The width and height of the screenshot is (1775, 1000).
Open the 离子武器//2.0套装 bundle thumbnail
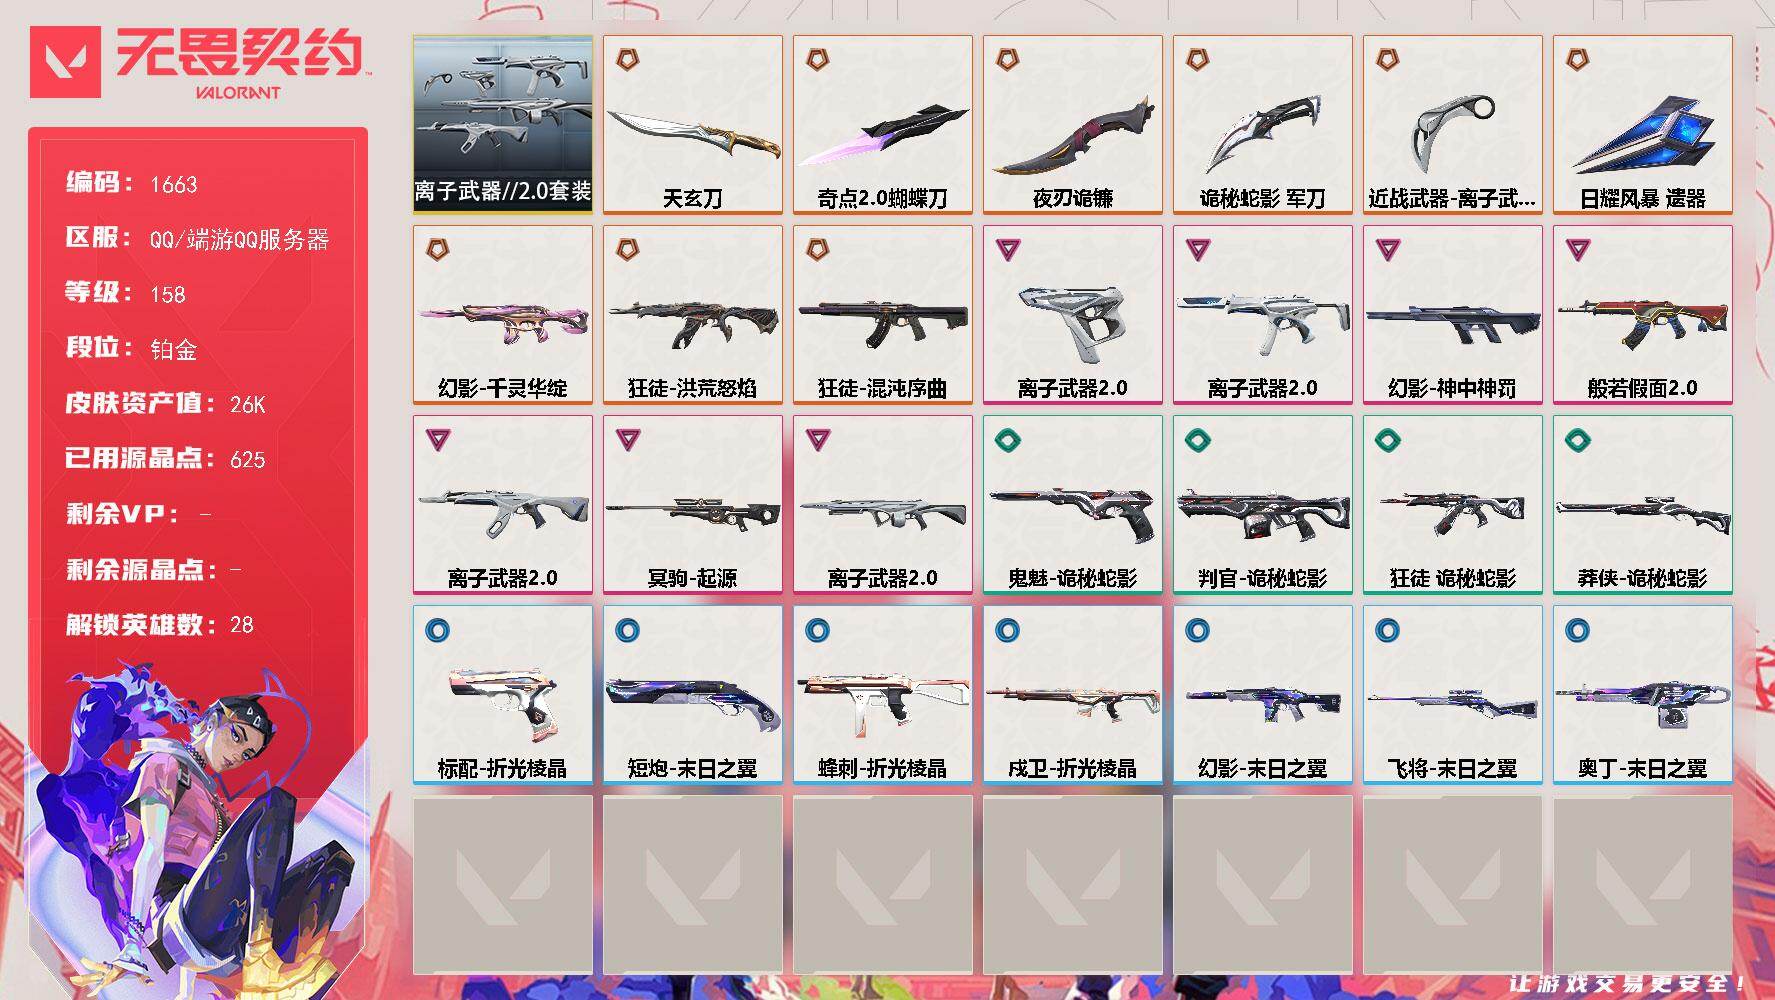point(503,125)
